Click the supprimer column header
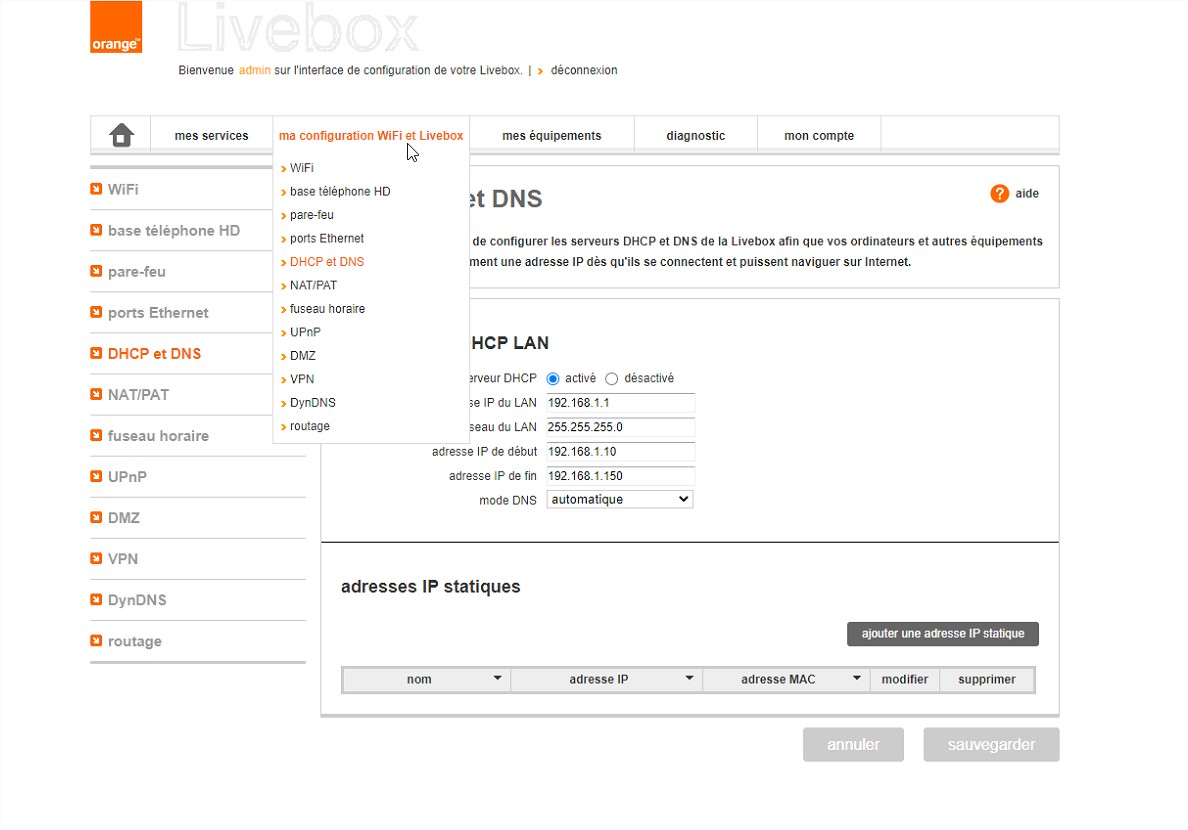 [986, 679]
